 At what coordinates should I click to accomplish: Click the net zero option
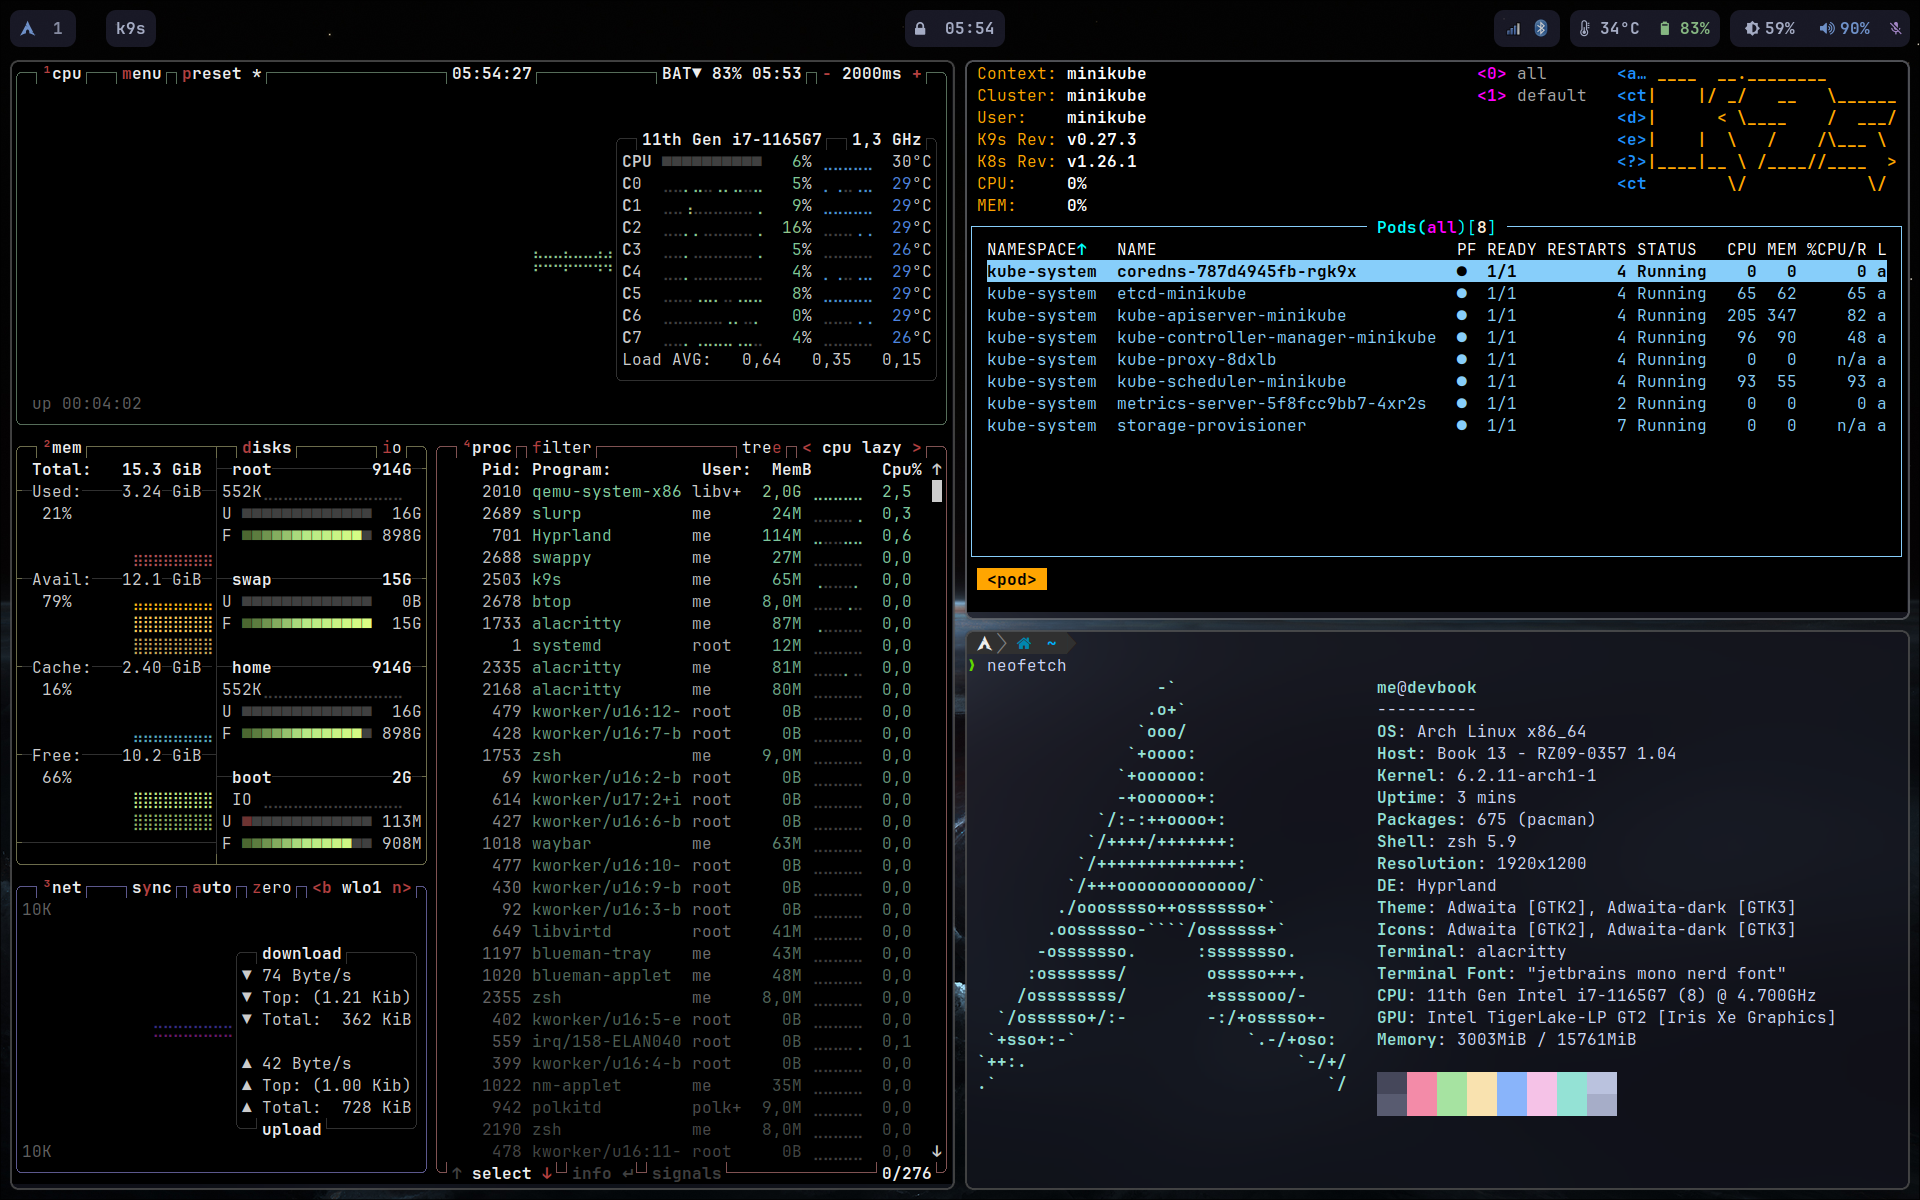tap(271, 888)
